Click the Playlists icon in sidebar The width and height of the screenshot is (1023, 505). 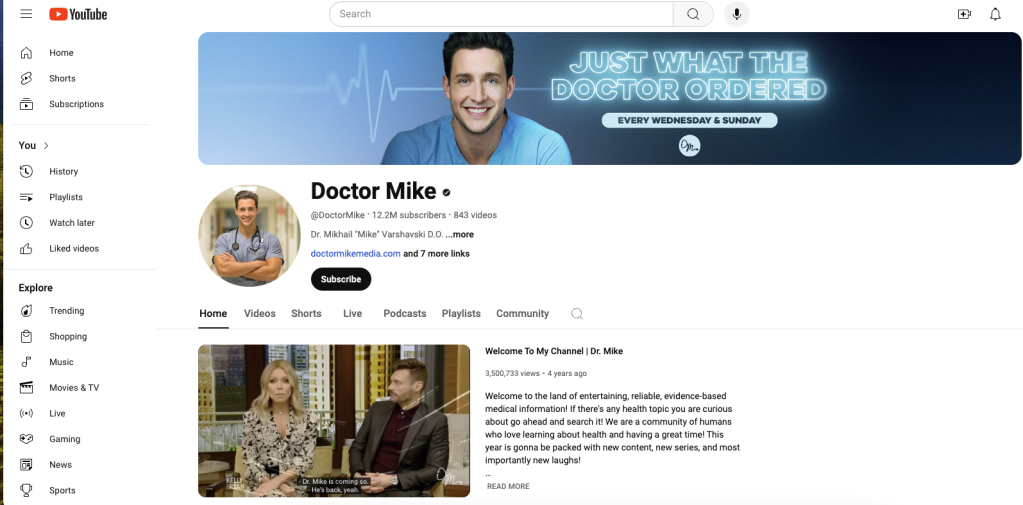click(26, 197)
